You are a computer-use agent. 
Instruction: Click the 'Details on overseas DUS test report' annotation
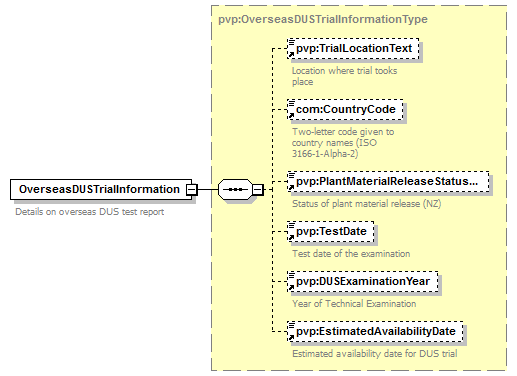[90, 212]
